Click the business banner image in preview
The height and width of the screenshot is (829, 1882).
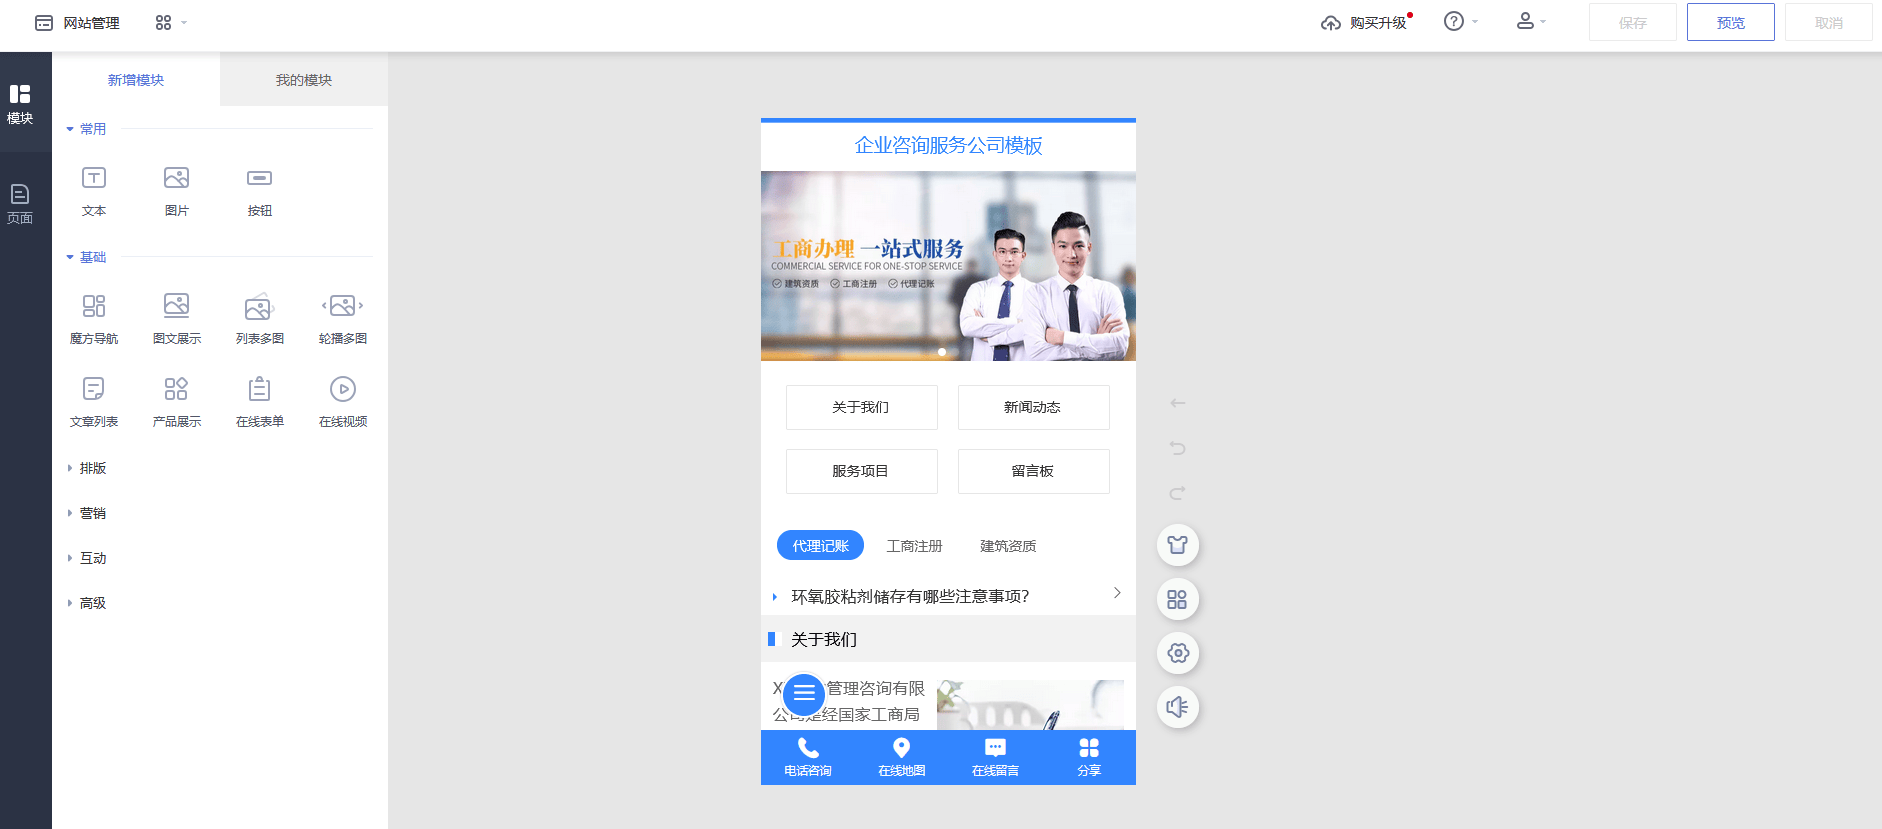pyautogui.click(x=948, y=266)
